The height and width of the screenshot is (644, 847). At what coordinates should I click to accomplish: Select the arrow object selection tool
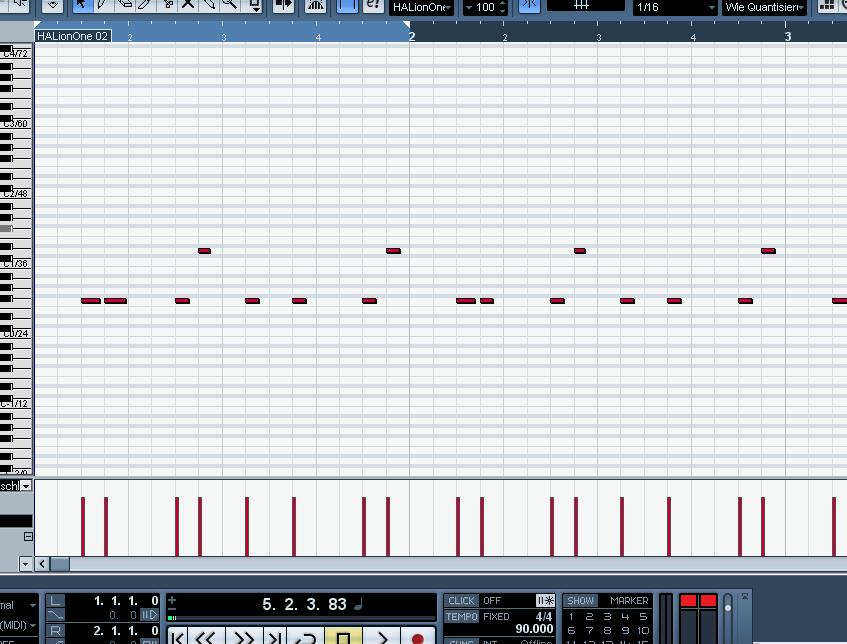[81, 5]
